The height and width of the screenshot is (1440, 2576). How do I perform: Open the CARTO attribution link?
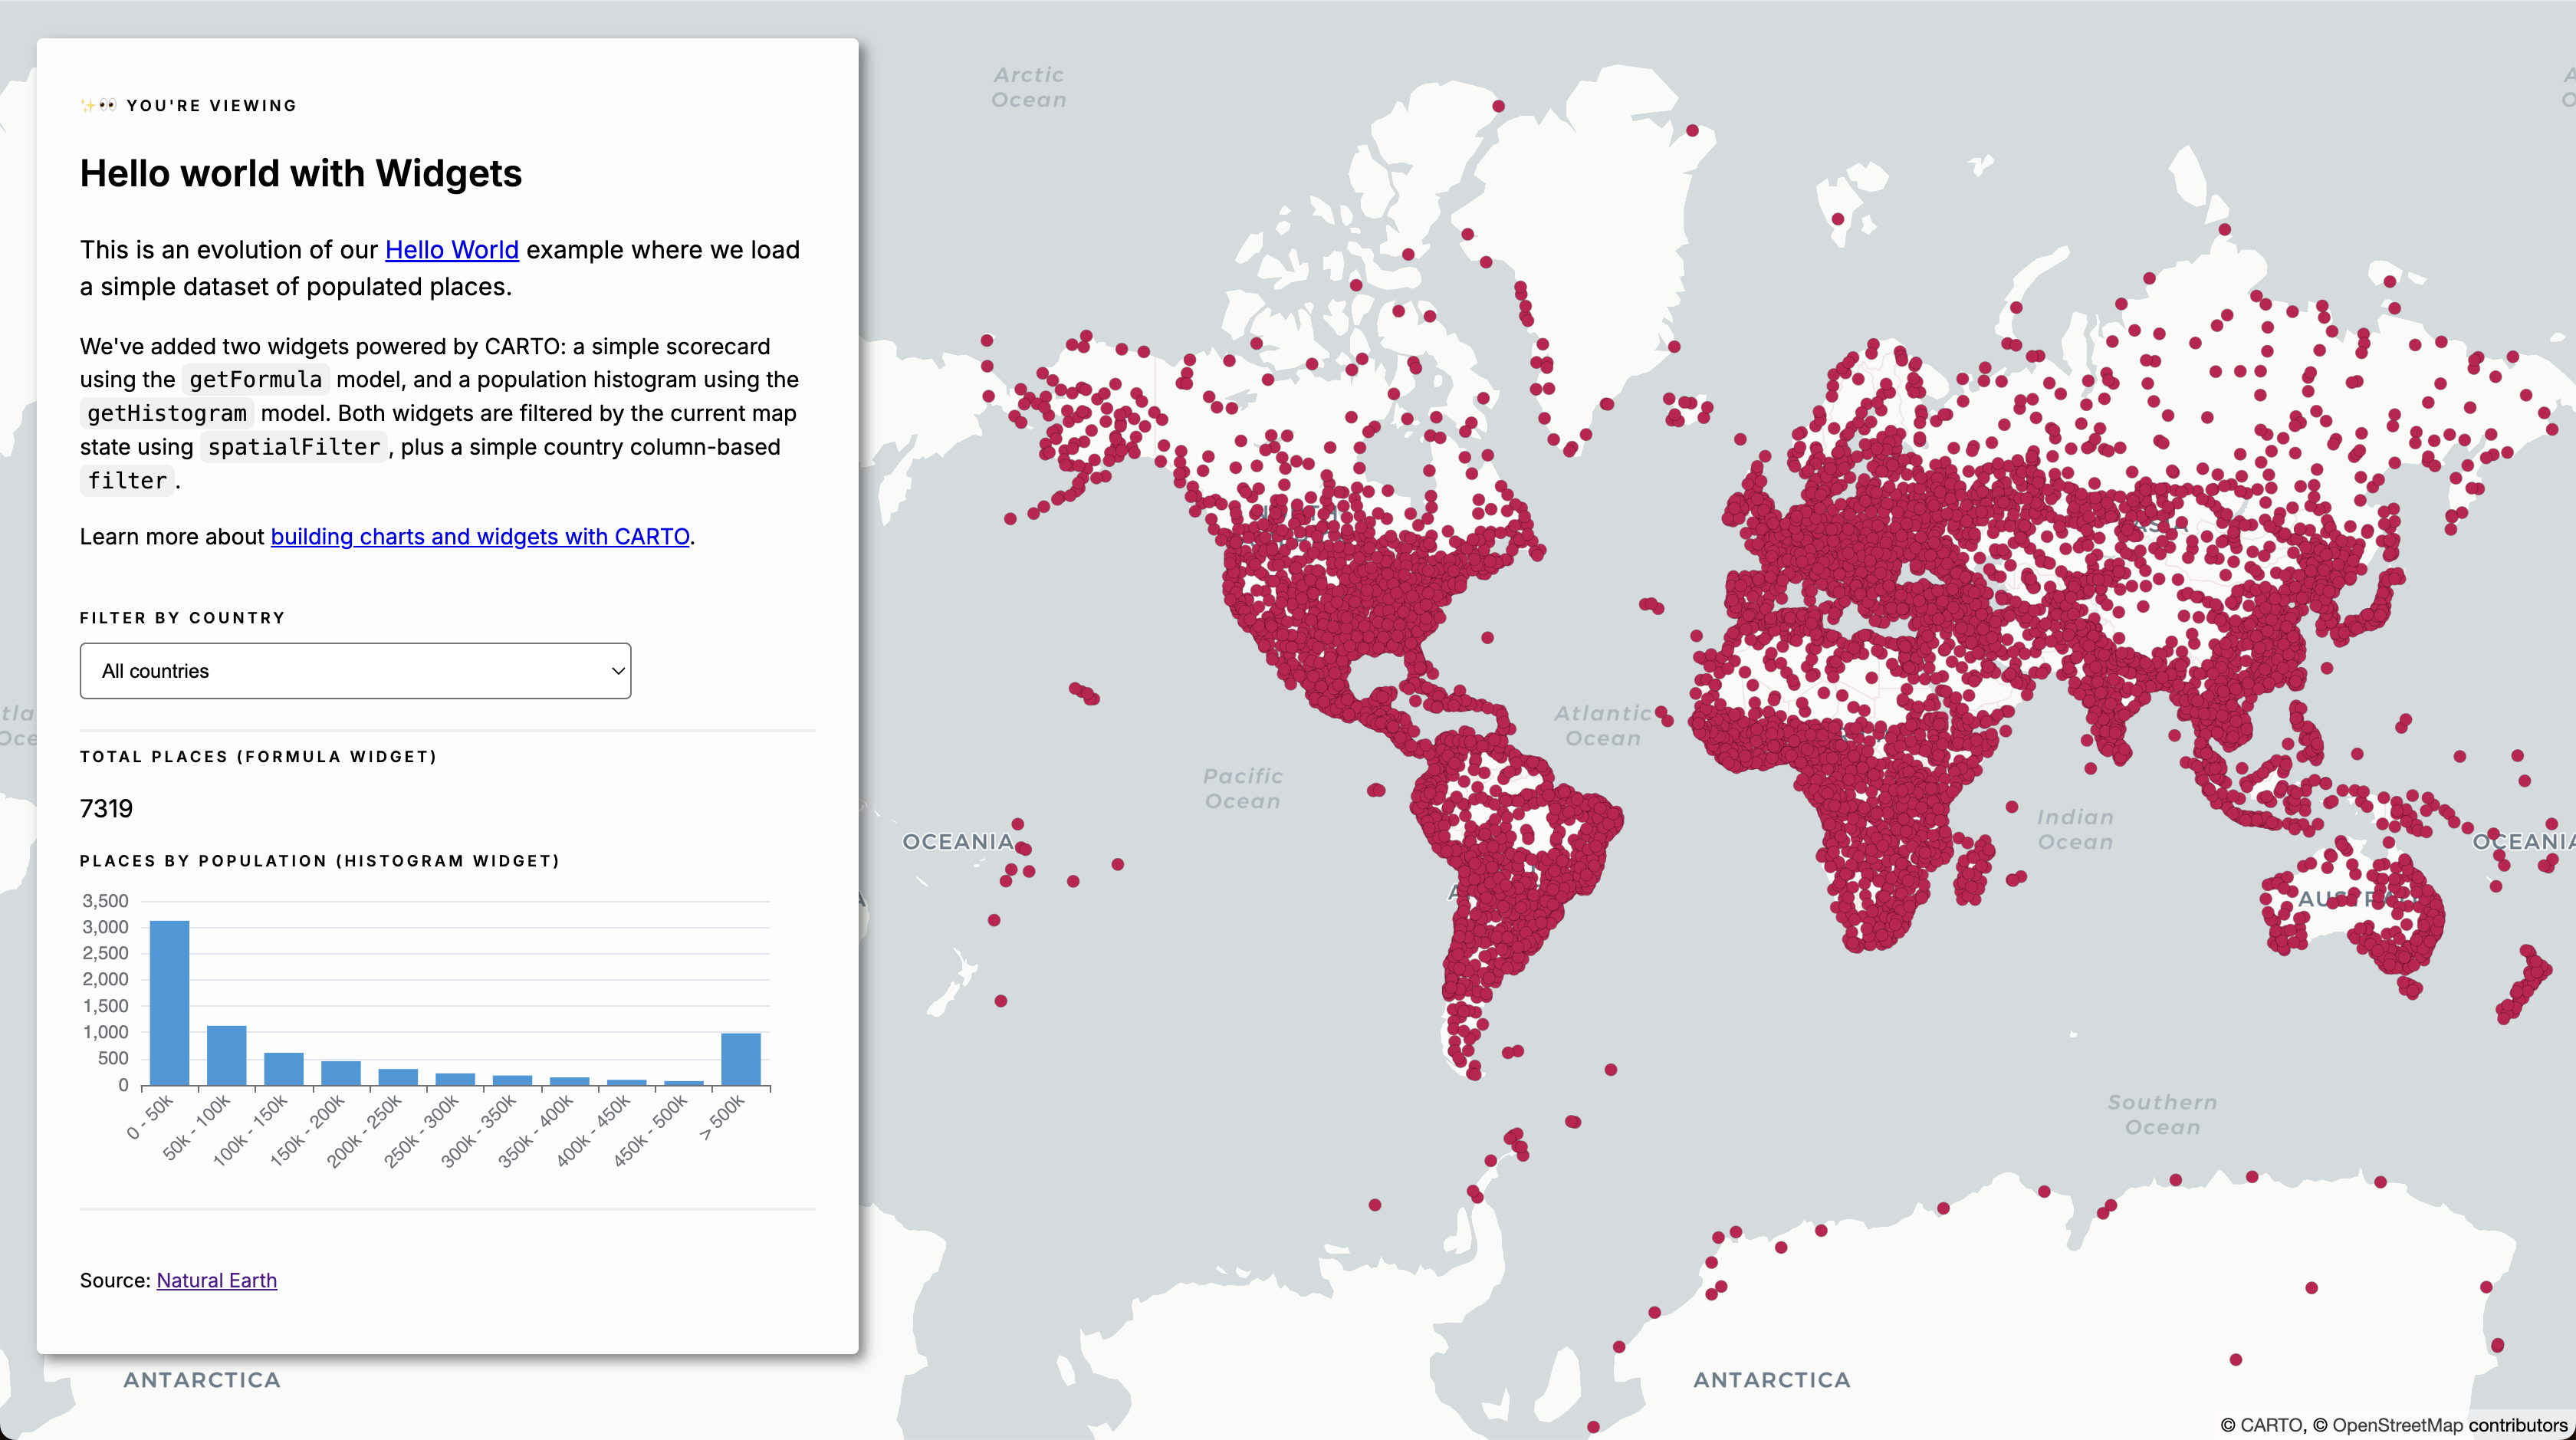pos(2270,1425)
